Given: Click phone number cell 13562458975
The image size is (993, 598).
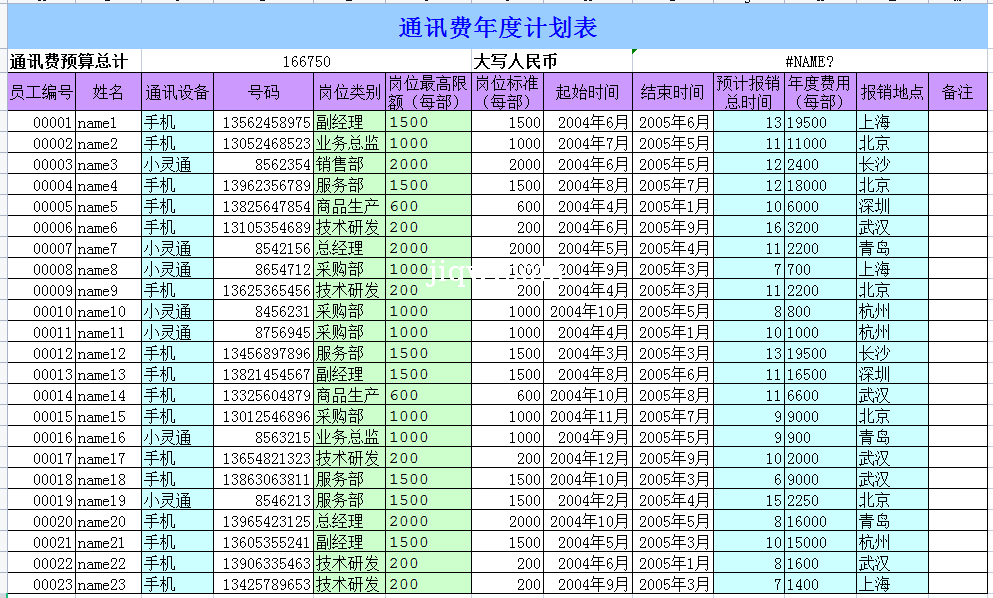Looking at the screenshot, I should point(264,122).
